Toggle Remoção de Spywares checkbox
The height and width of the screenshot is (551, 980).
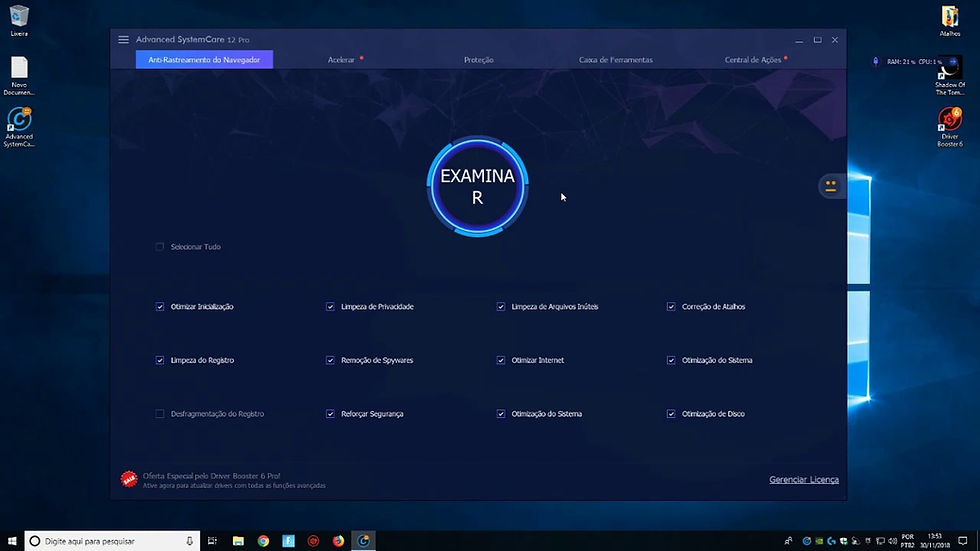330,360
